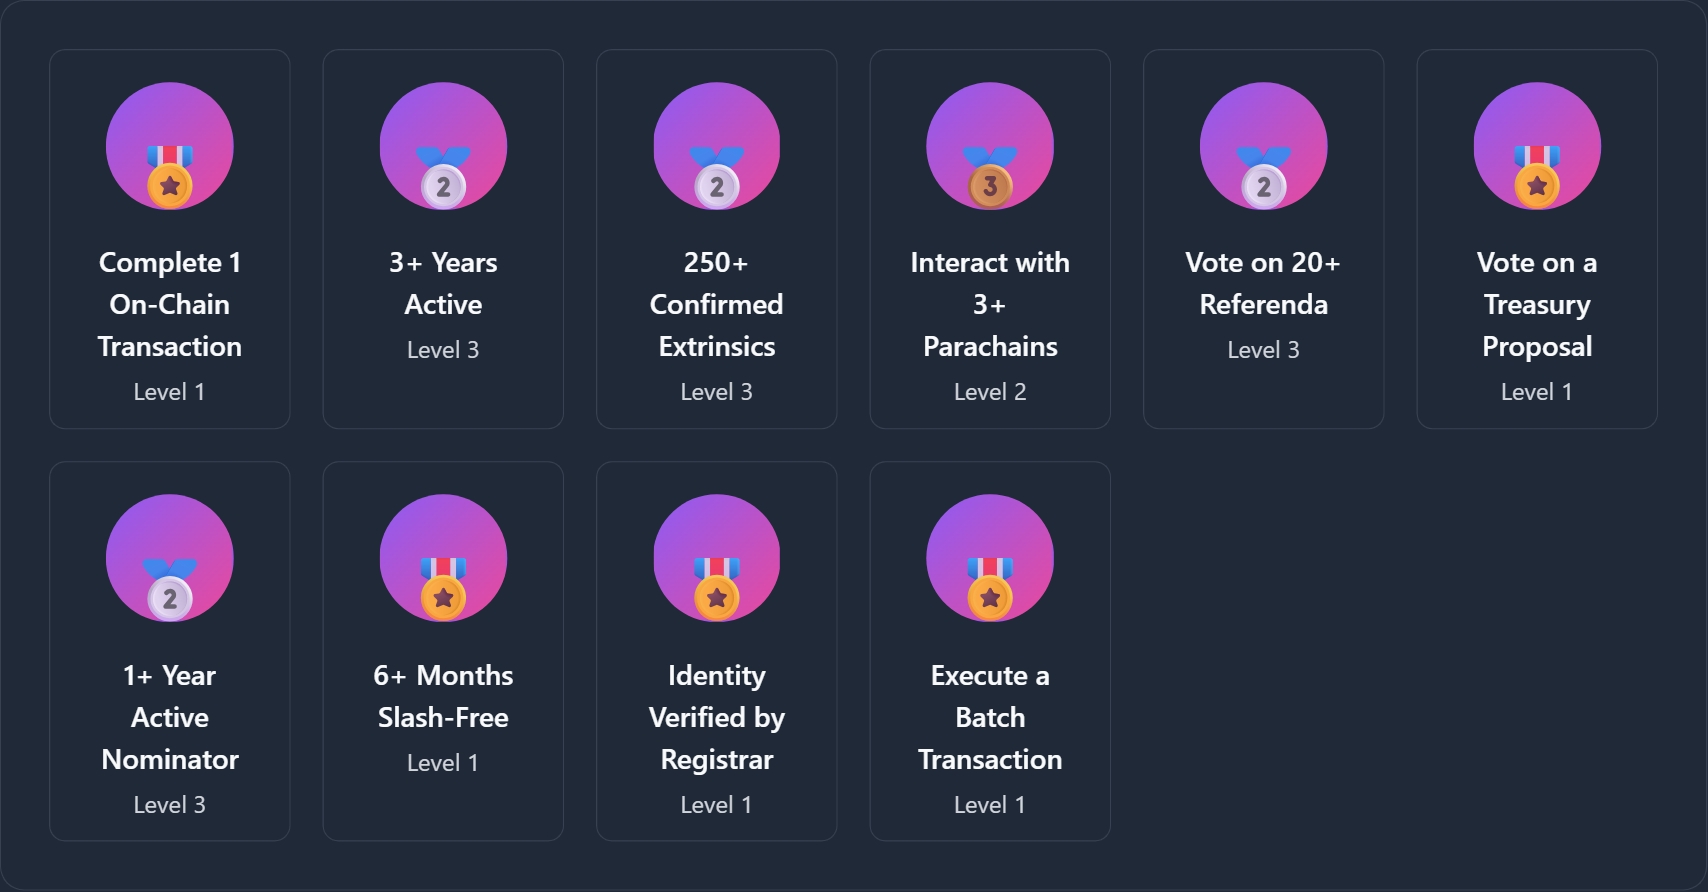Viewport: 1708px width, 892px height.
Task: Click the Vote on 20+ Referenda title
Action: tap(1264, 283)
